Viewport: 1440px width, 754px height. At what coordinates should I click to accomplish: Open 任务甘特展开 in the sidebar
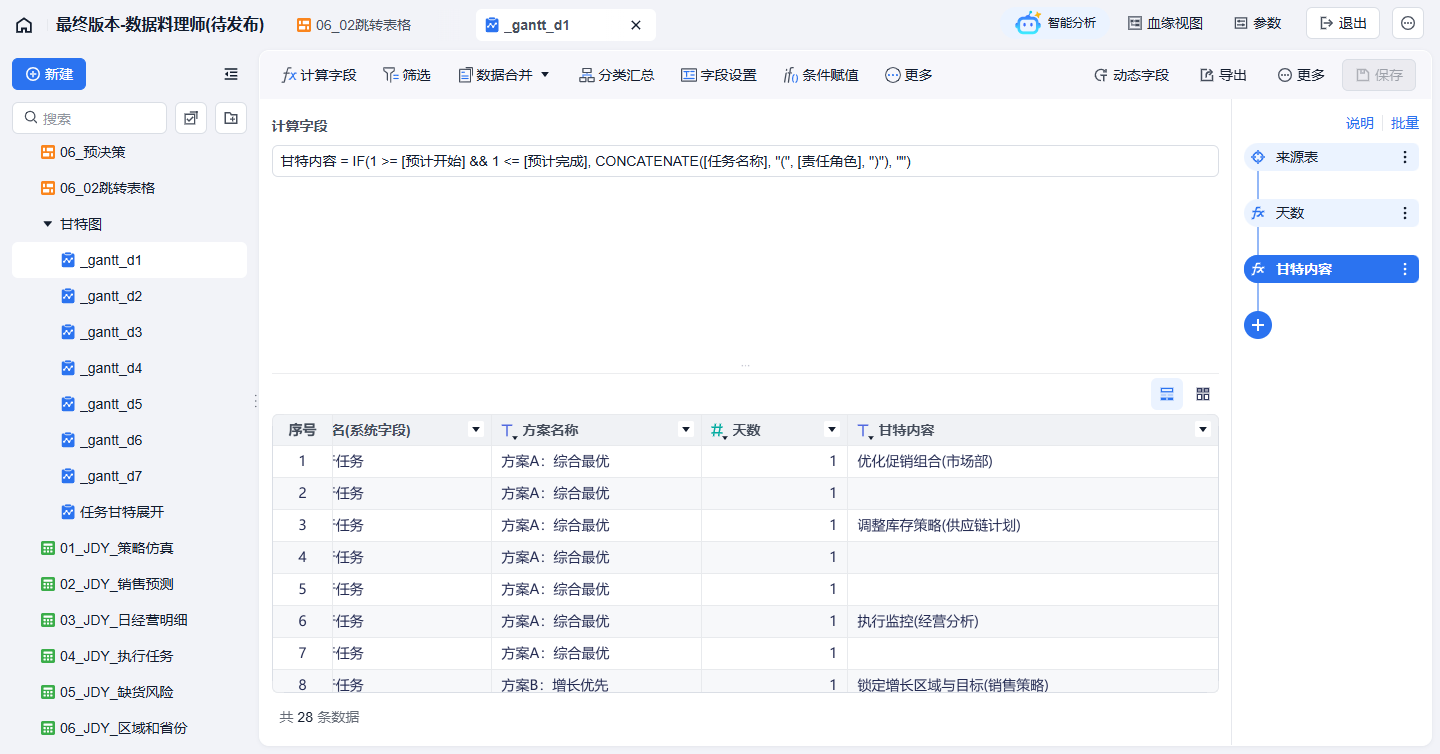click(x=129, y=512)
